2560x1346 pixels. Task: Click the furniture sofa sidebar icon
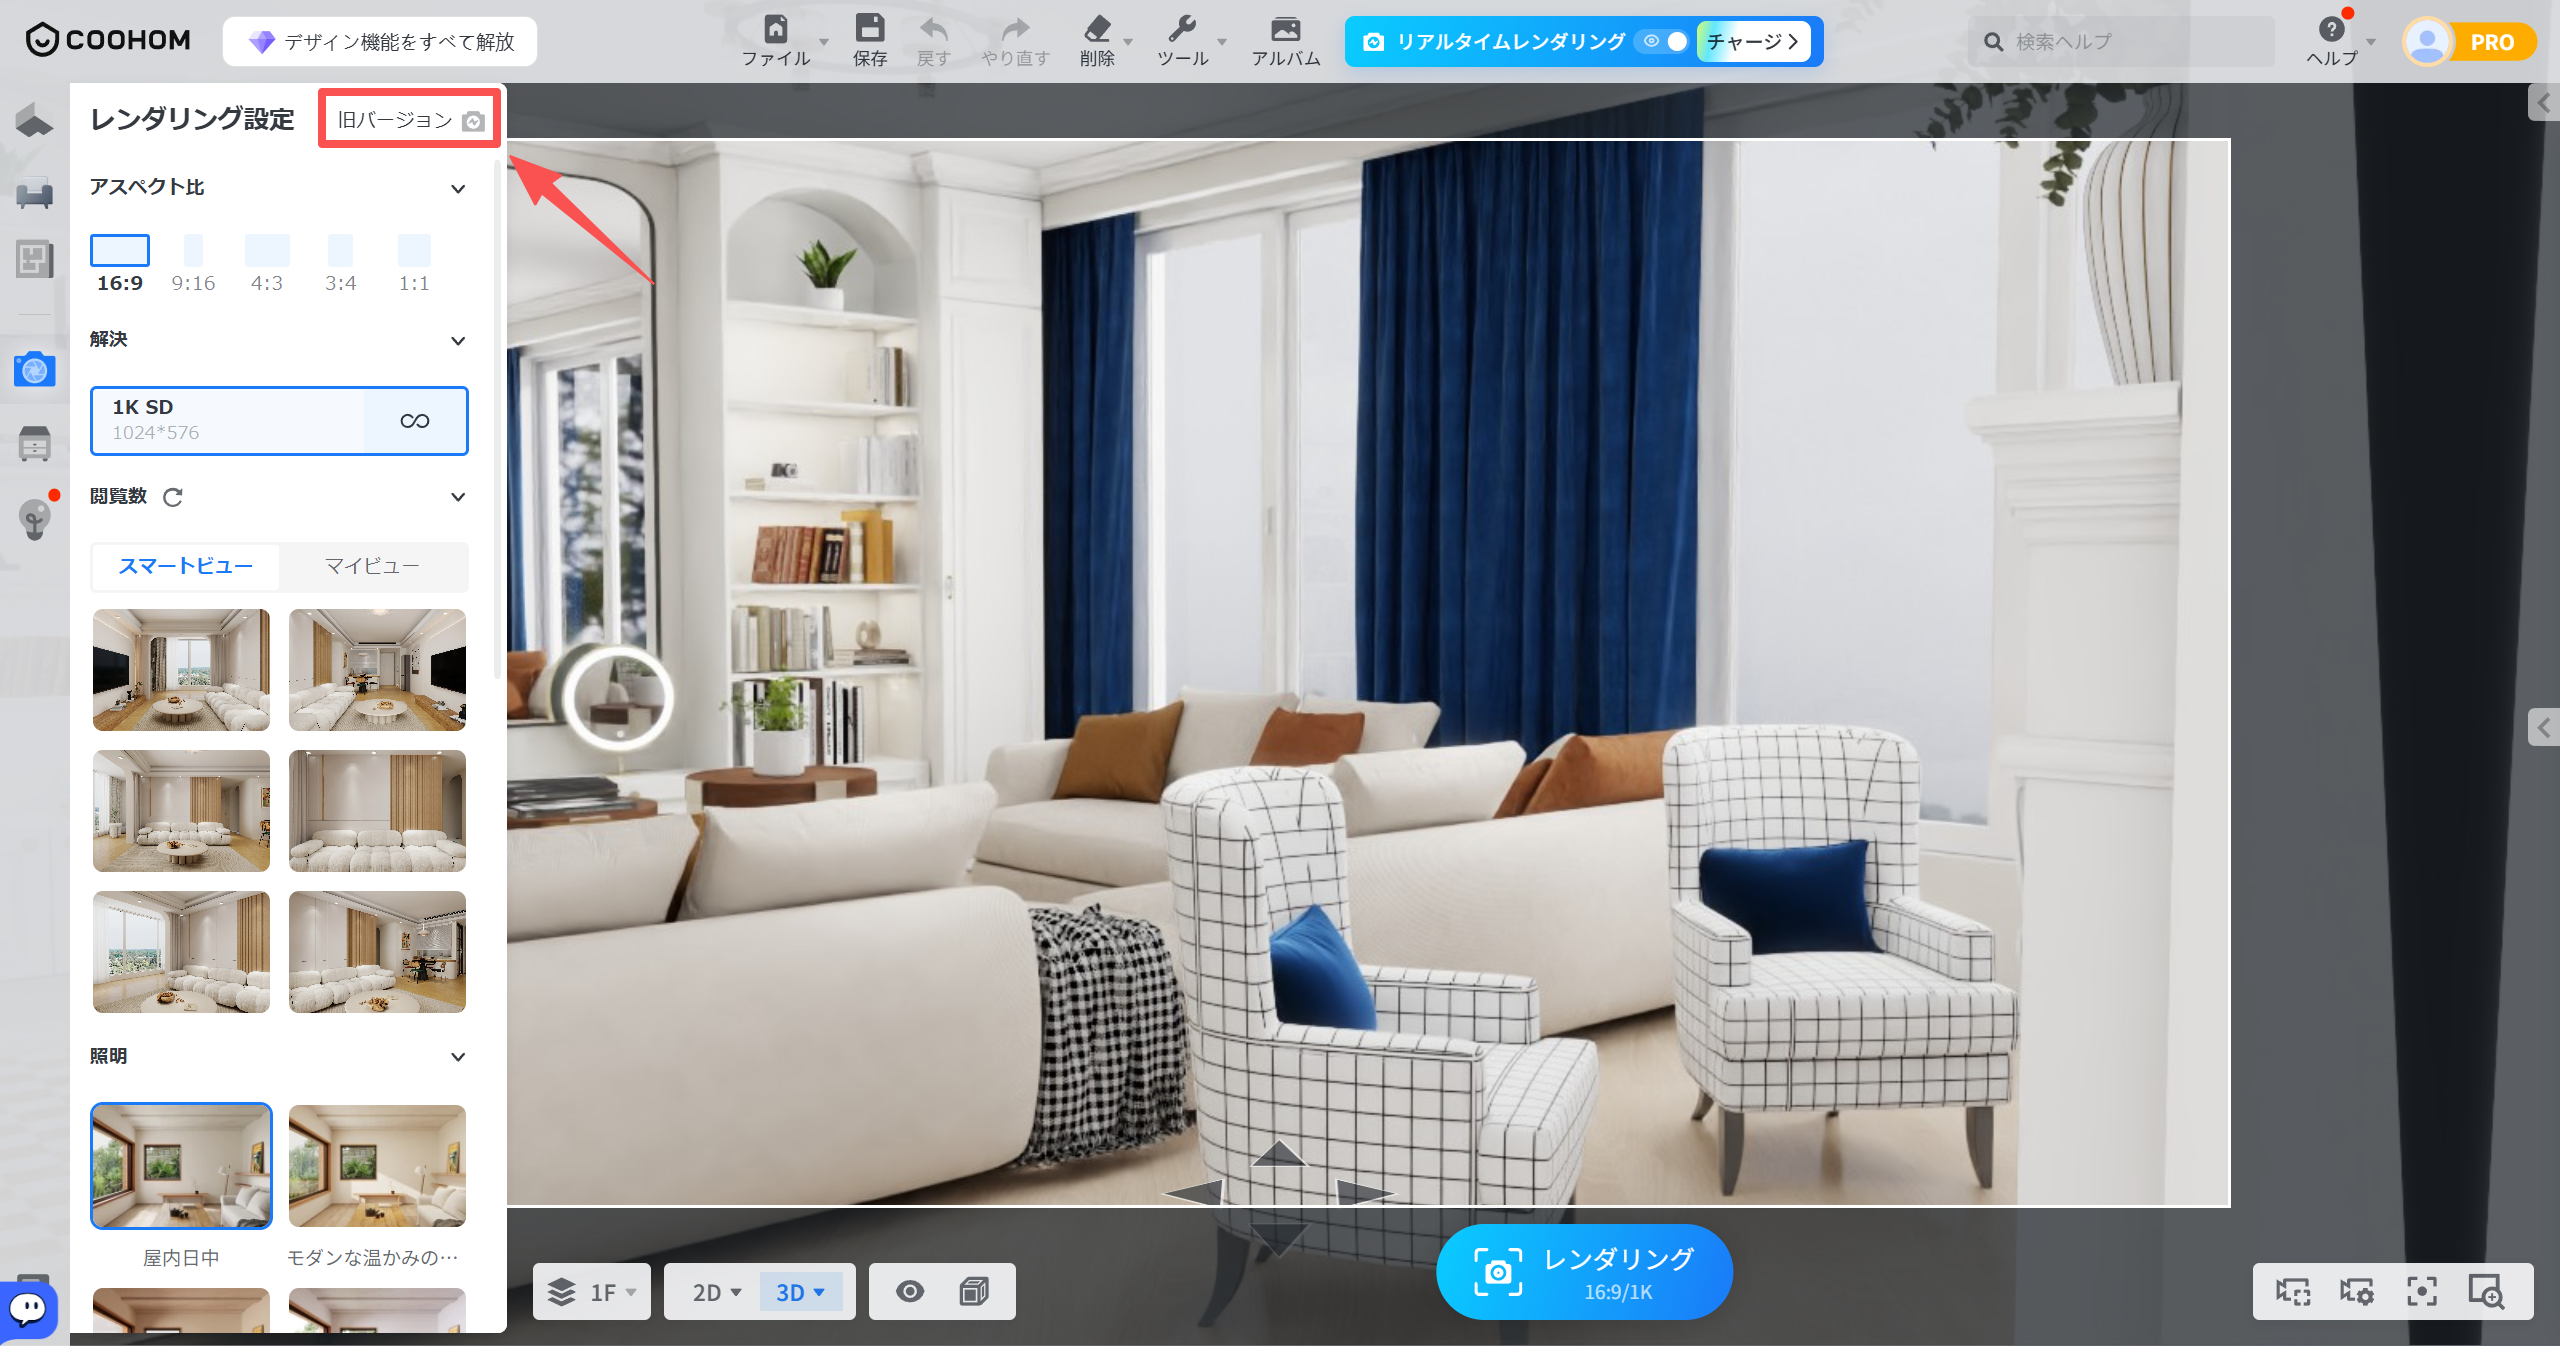[x=34, y=192]
